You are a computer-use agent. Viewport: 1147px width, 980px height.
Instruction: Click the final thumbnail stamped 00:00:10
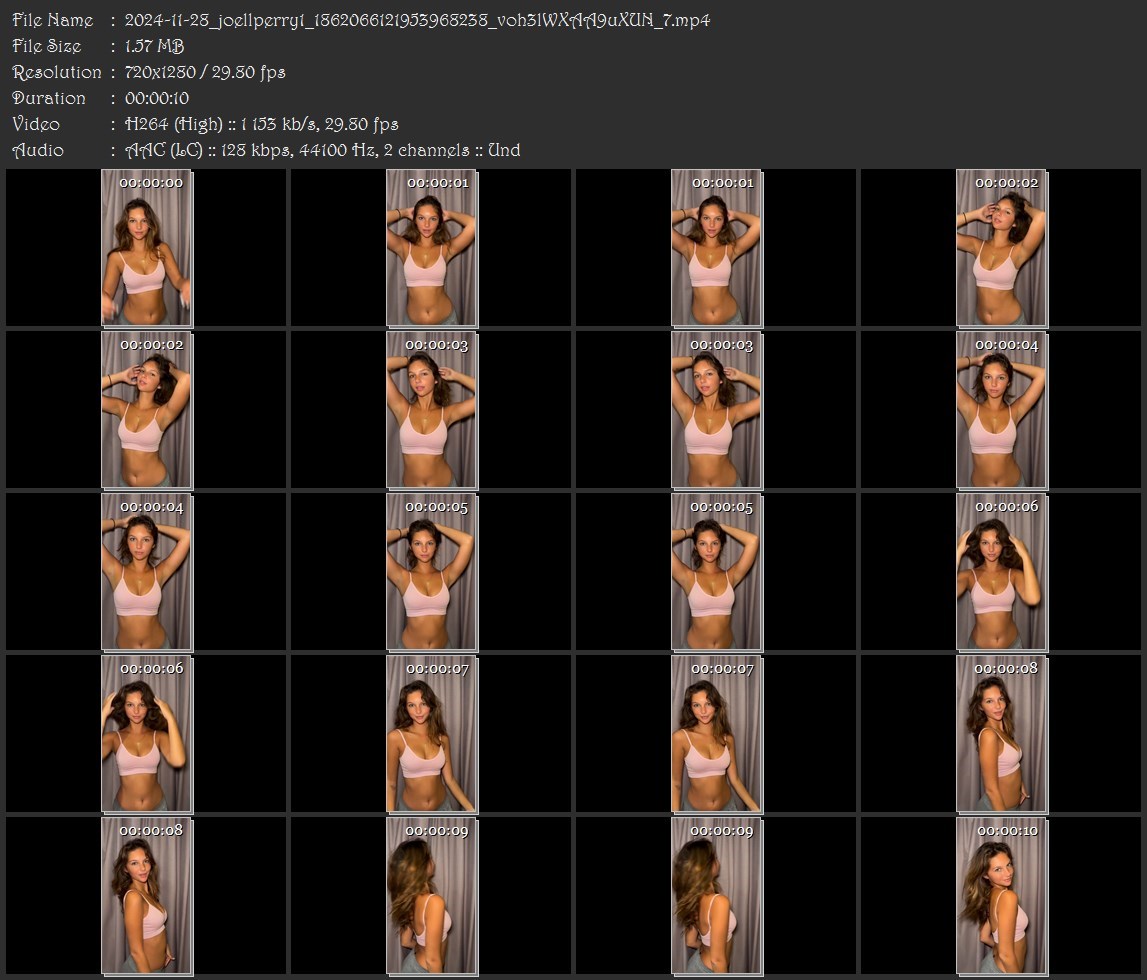pos(1002,896)
